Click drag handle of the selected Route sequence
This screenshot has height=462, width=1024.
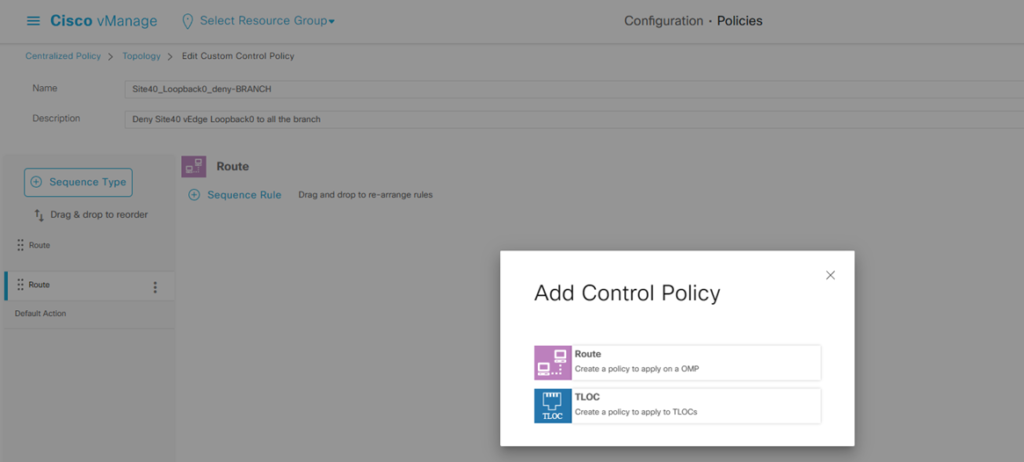[20, 285]
